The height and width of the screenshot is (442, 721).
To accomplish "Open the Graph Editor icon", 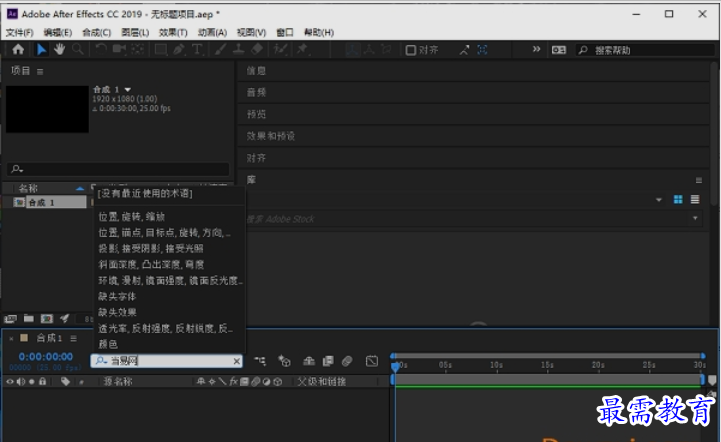I will [372, 361].
